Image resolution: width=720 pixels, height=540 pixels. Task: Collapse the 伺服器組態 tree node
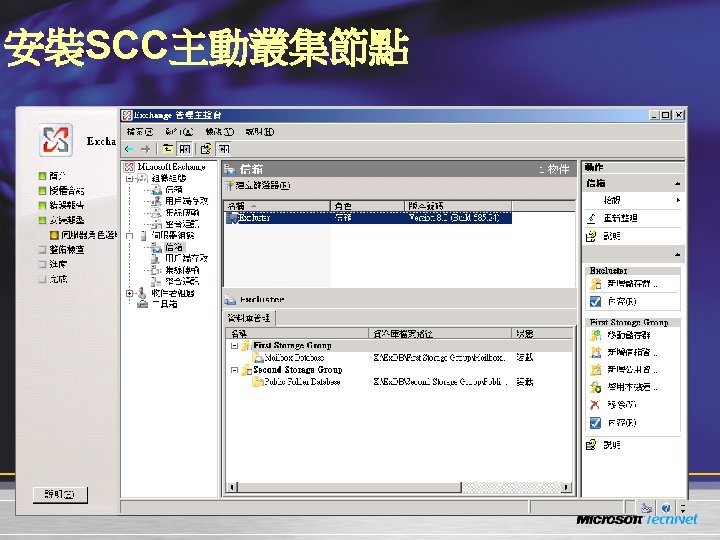(x=129, y=236)
